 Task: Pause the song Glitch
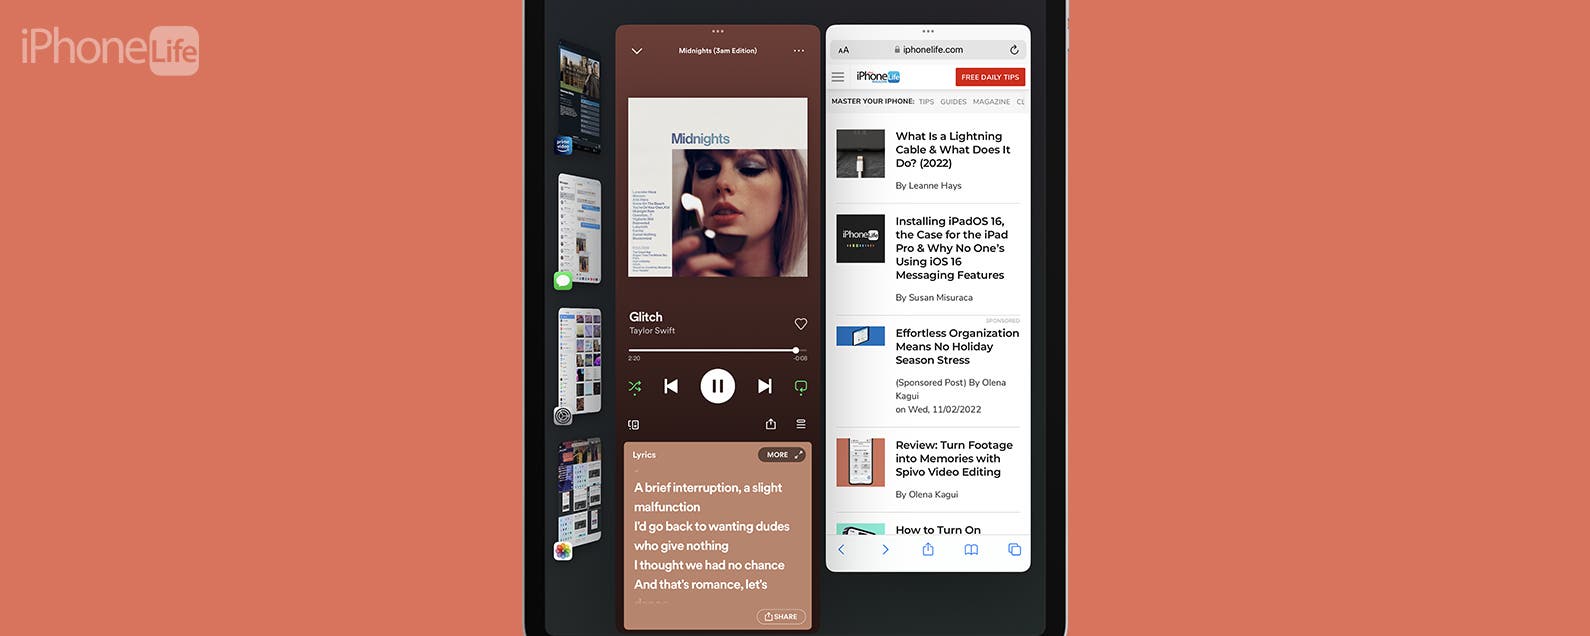(717, 386)
